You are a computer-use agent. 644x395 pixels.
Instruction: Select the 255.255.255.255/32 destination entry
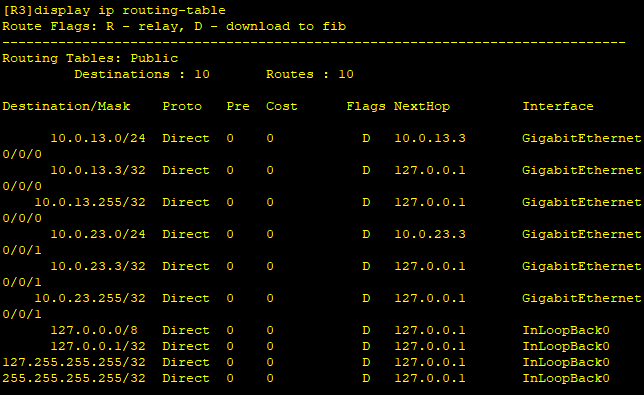[74, 378]
